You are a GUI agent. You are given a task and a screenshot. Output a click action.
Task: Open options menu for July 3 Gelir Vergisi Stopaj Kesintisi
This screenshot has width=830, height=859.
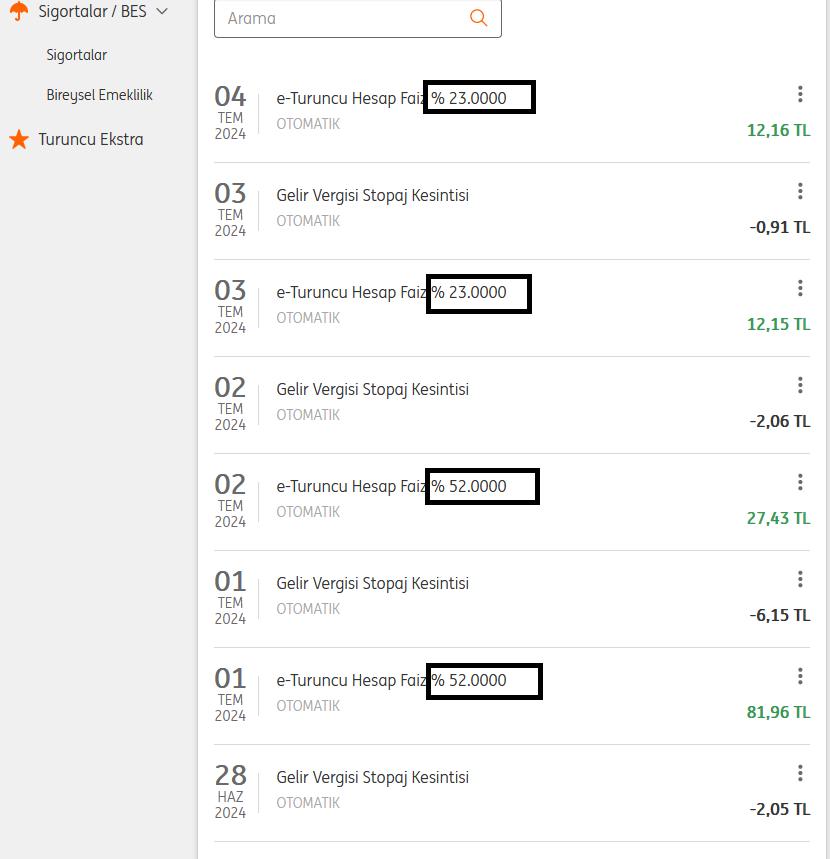pos(800,191)
